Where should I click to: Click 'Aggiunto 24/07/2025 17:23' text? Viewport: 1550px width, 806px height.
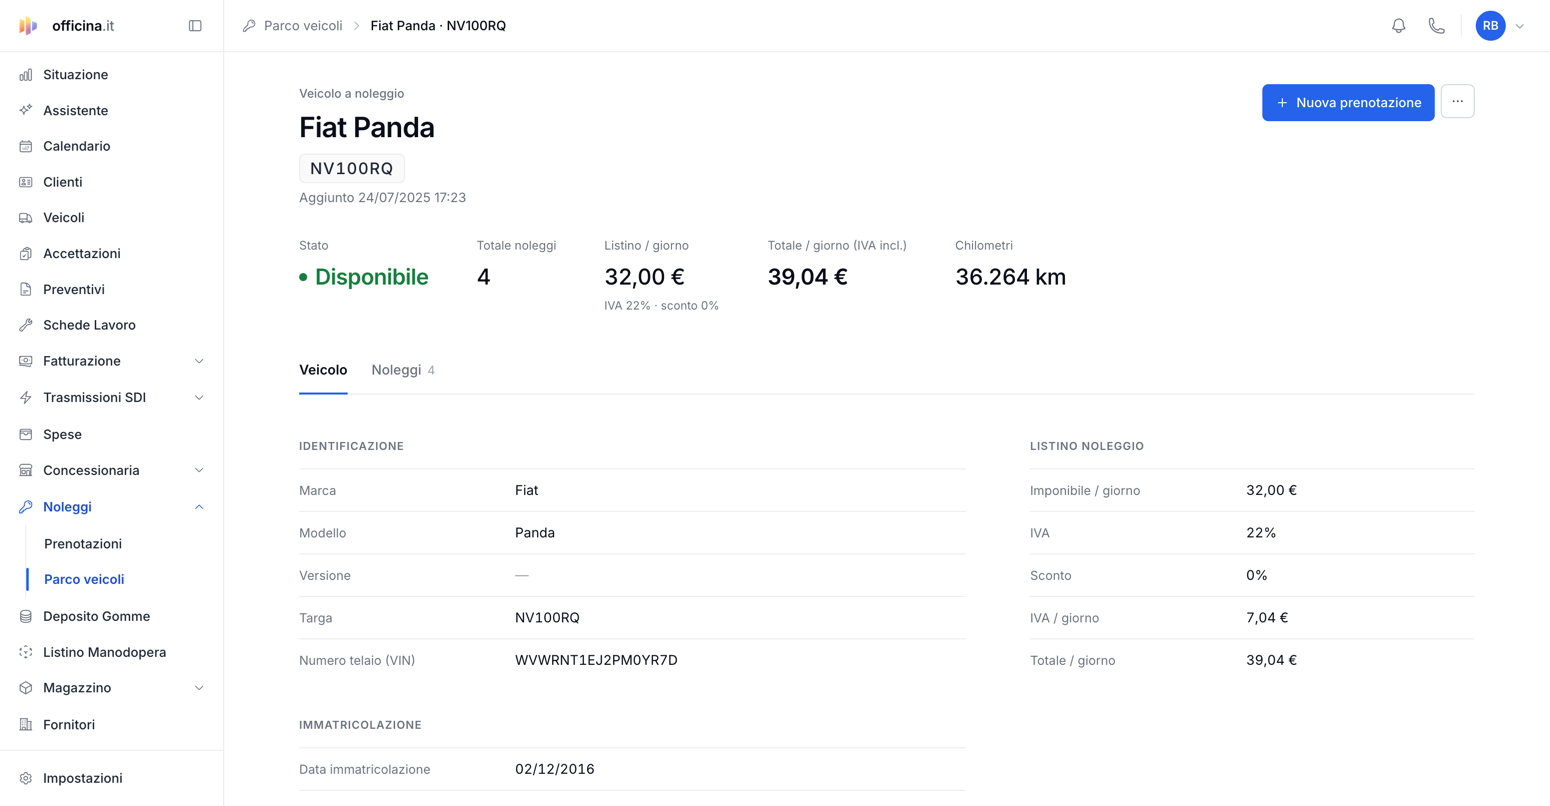[x=382, y=198]
